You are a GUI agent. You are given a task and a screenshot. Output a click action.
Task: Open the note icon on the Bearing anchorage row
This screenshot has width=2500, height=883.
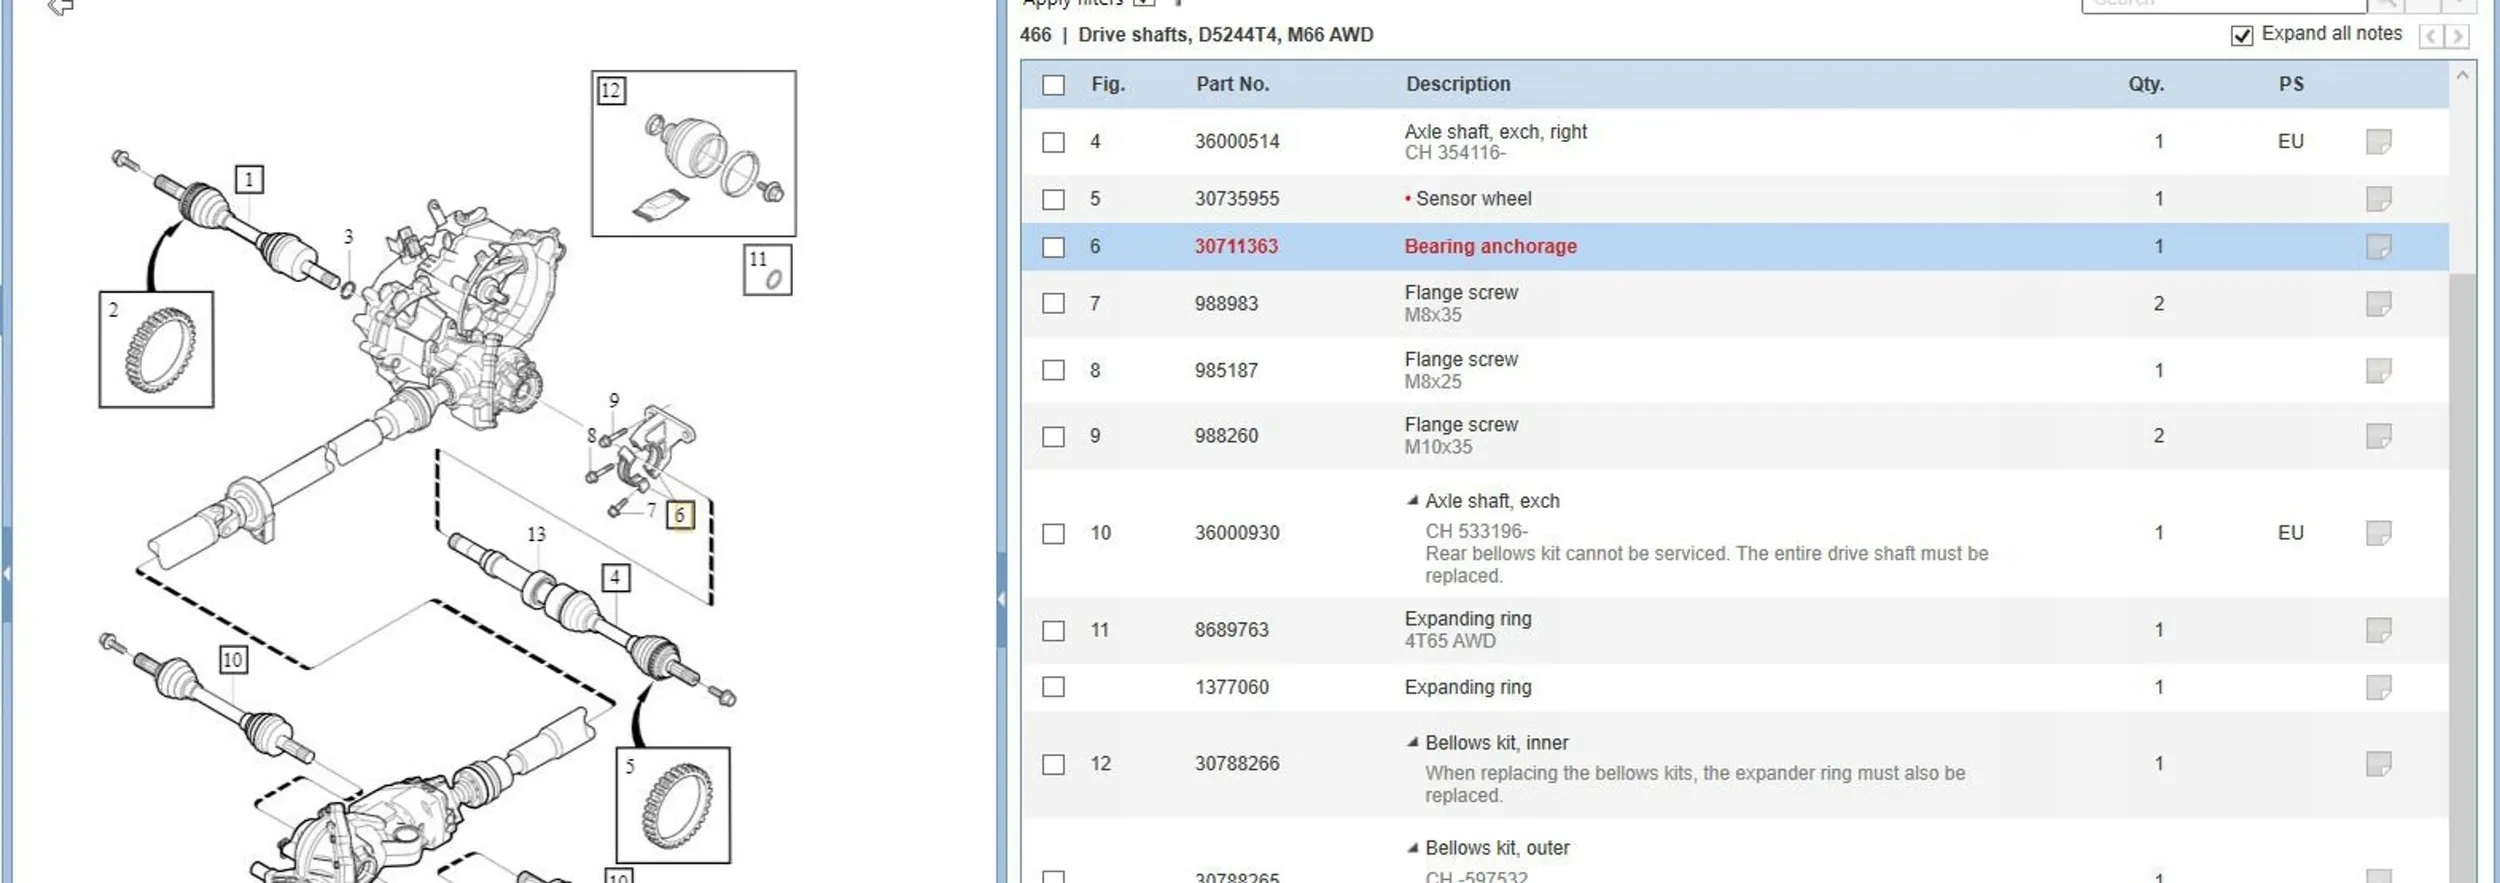[x=2378, y=247]
